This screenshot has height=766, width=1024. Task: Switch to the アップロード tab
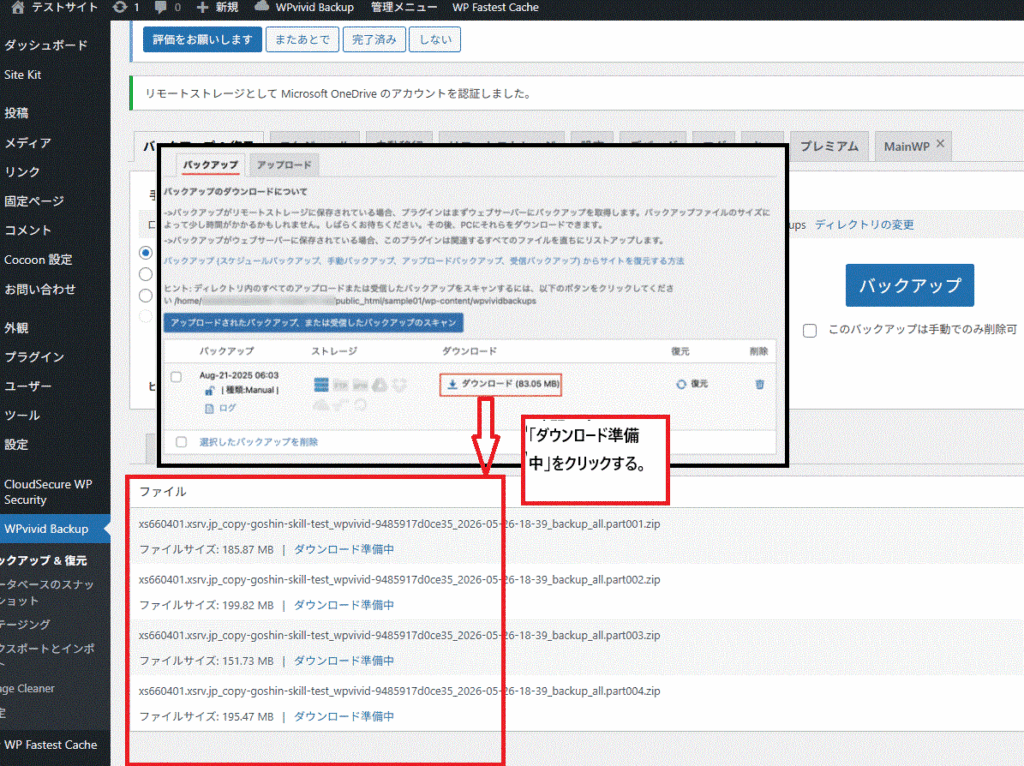tap(284, 165)
